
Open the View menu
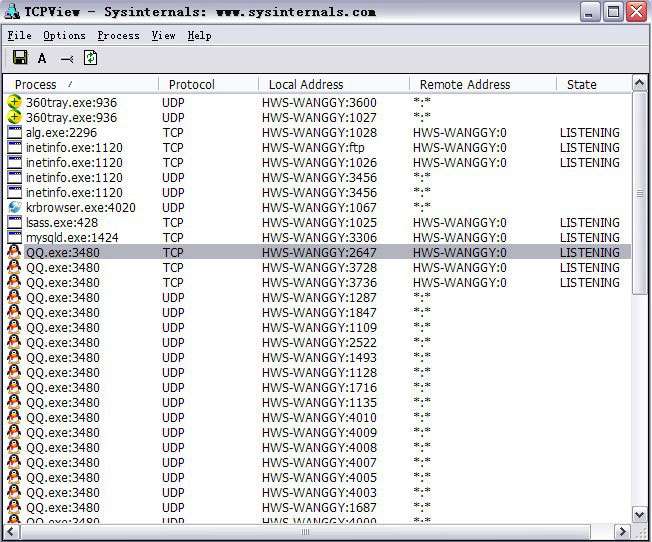[163, 36]
